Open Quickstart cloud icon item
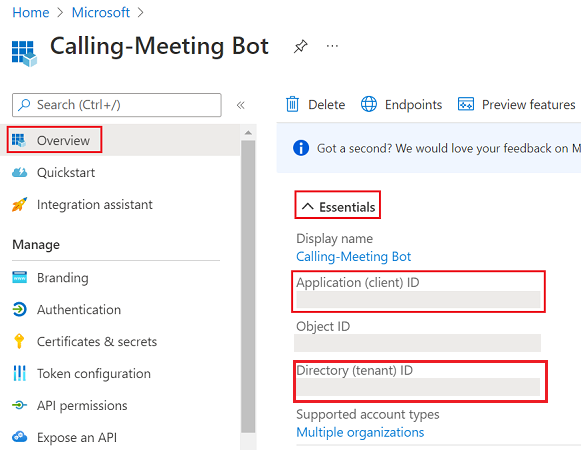The height and width of the screenshot is (450, 581). coord(19,172)
